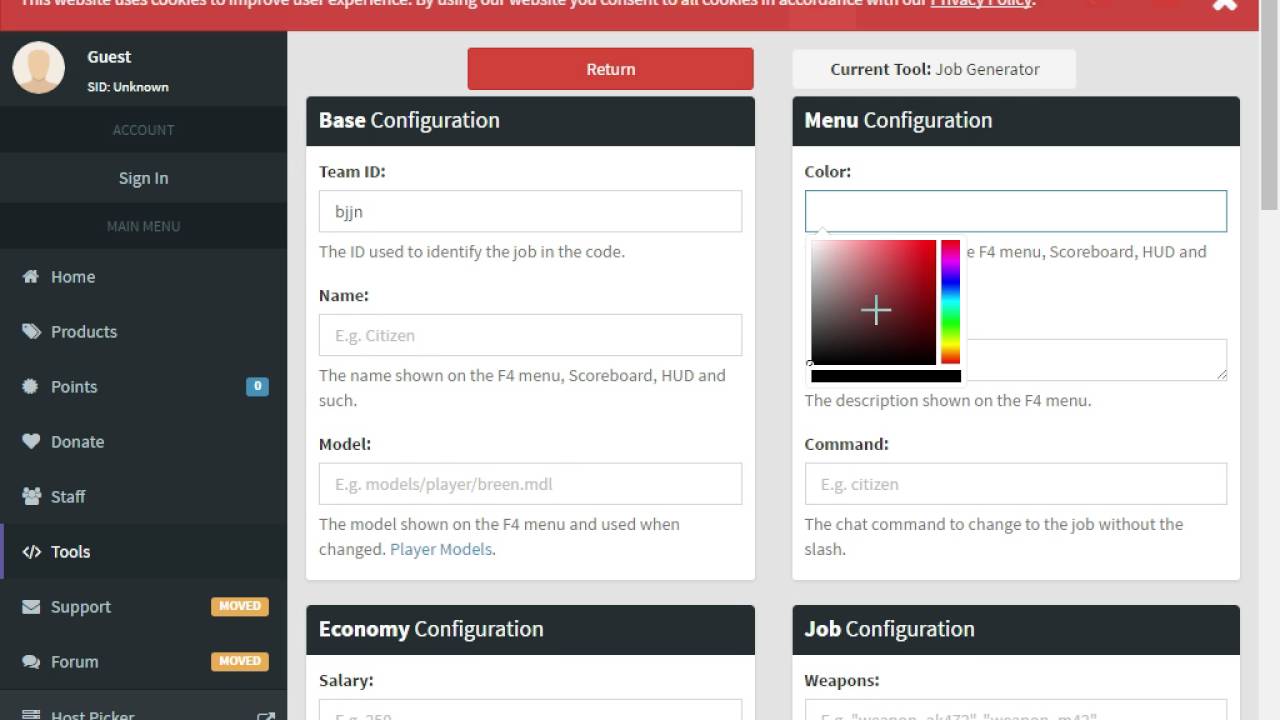Image resolution: width=1280 pixels, height=720 pixels.
Task: Click the Points badge icon
Action: click(x=31, y=387)
